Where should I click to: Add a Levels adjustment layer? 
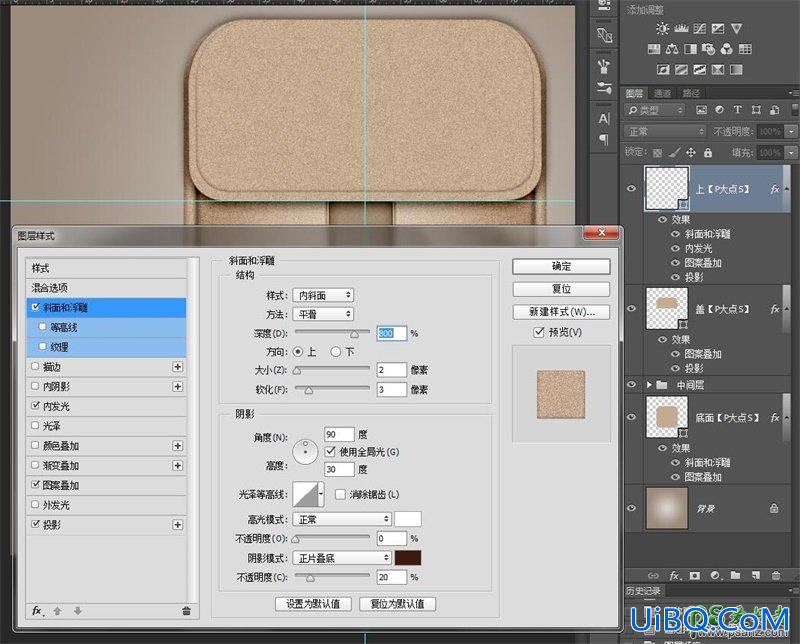[681, 29]
